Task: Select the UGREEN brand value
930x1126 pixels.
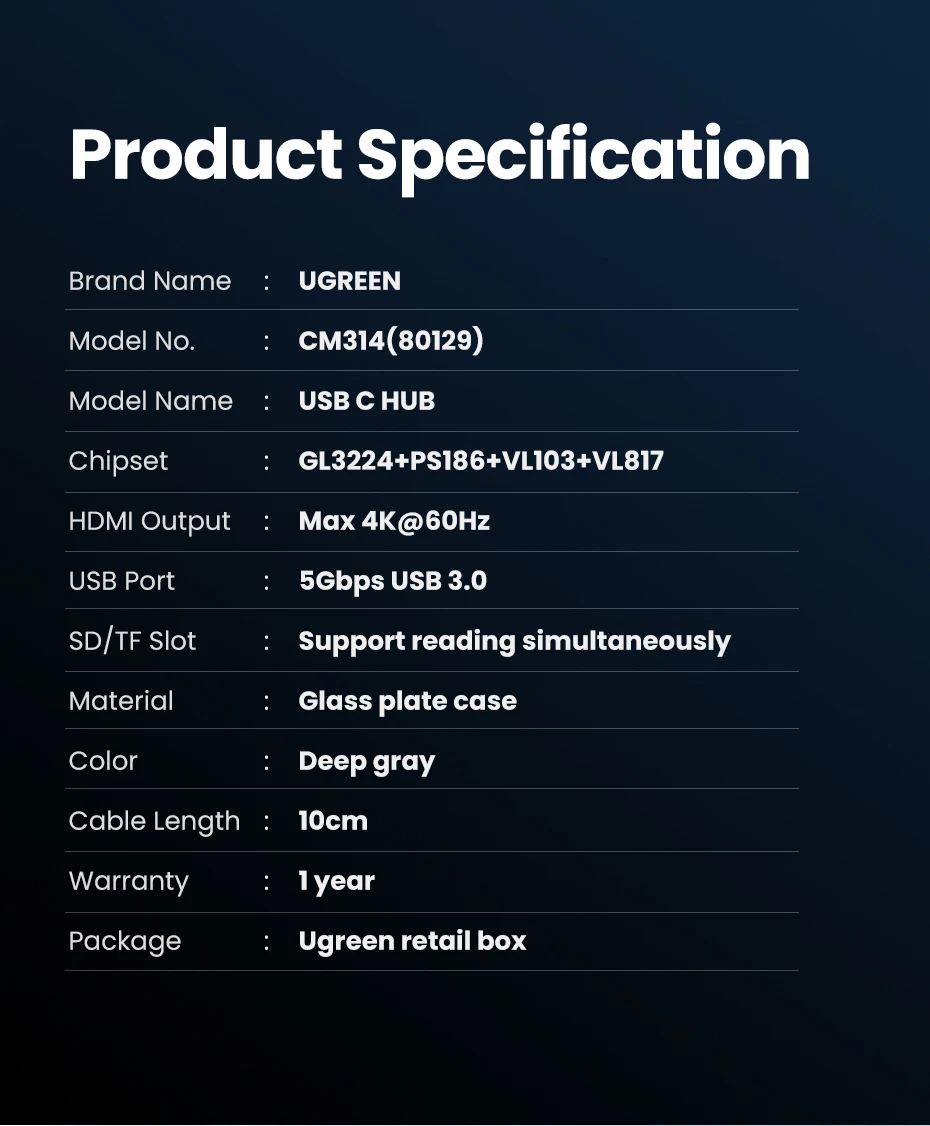Action: pyautogui.click(x=349, y=281)
